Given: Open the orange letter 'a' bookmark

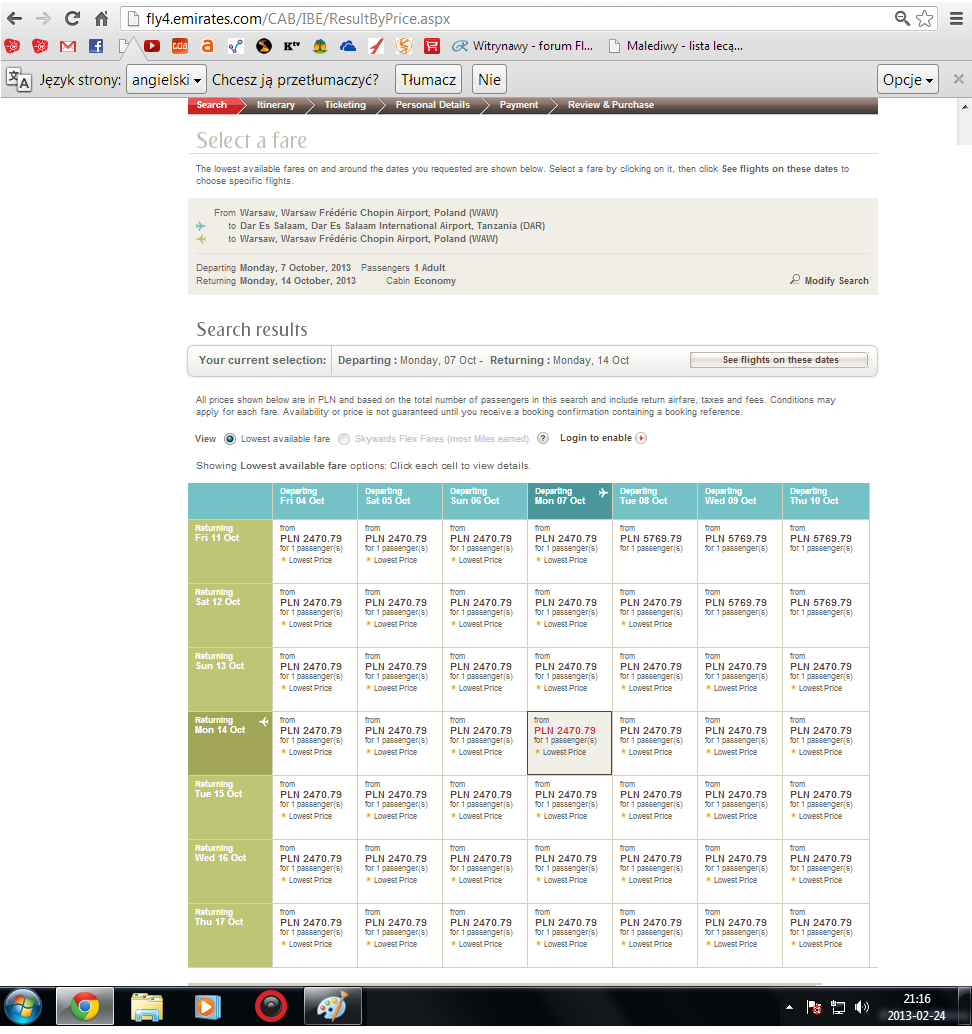Looking at the screenshot, I should pos(207,46).
